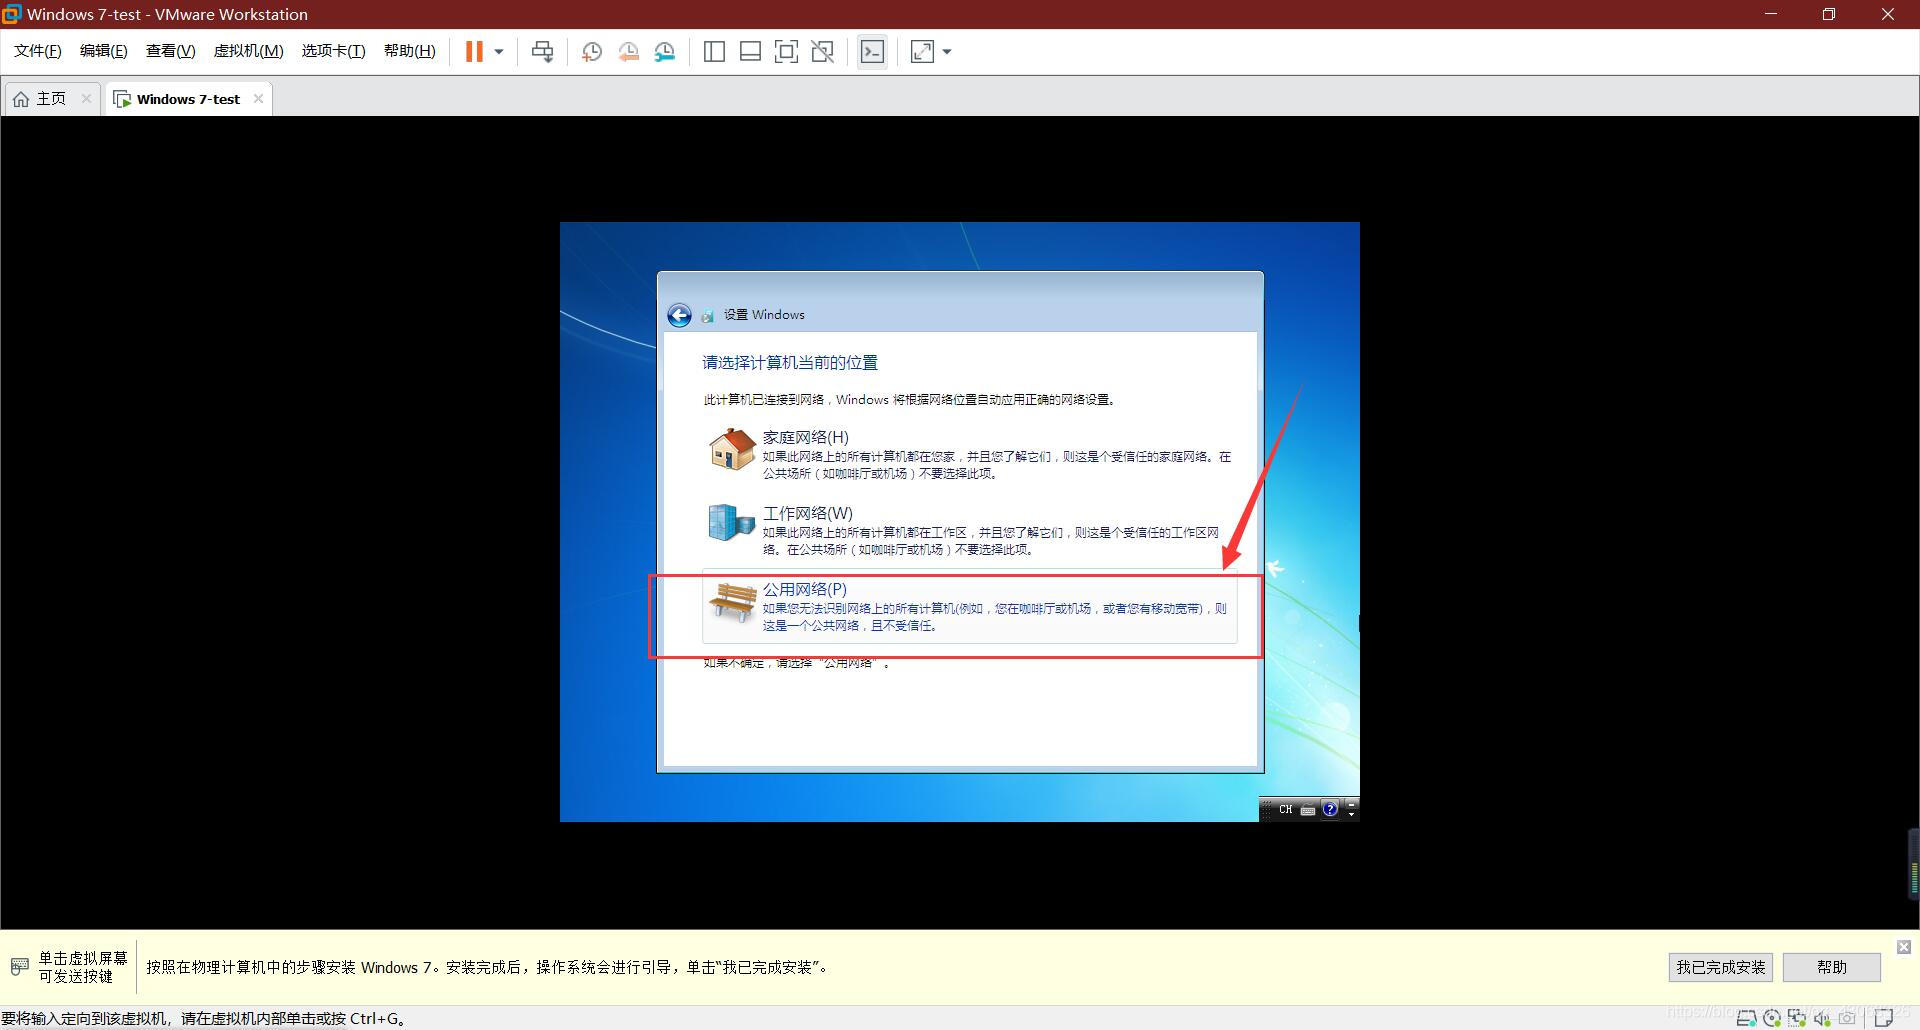Click the 设置 Windows wizard title
Viewport: 1920px width, 1030px height.
[x=764, y=315]
